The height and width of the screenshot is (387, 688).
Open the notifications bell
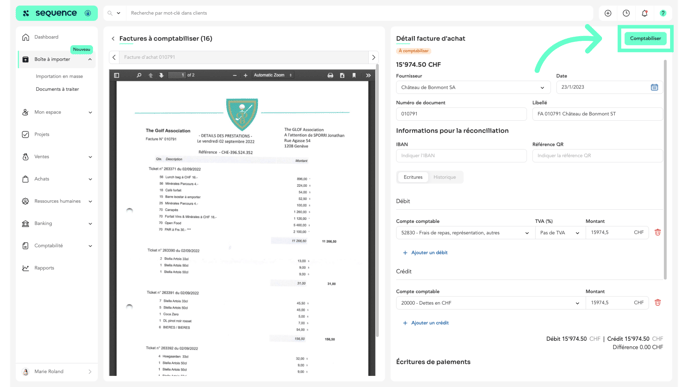[x=645, y=13]
